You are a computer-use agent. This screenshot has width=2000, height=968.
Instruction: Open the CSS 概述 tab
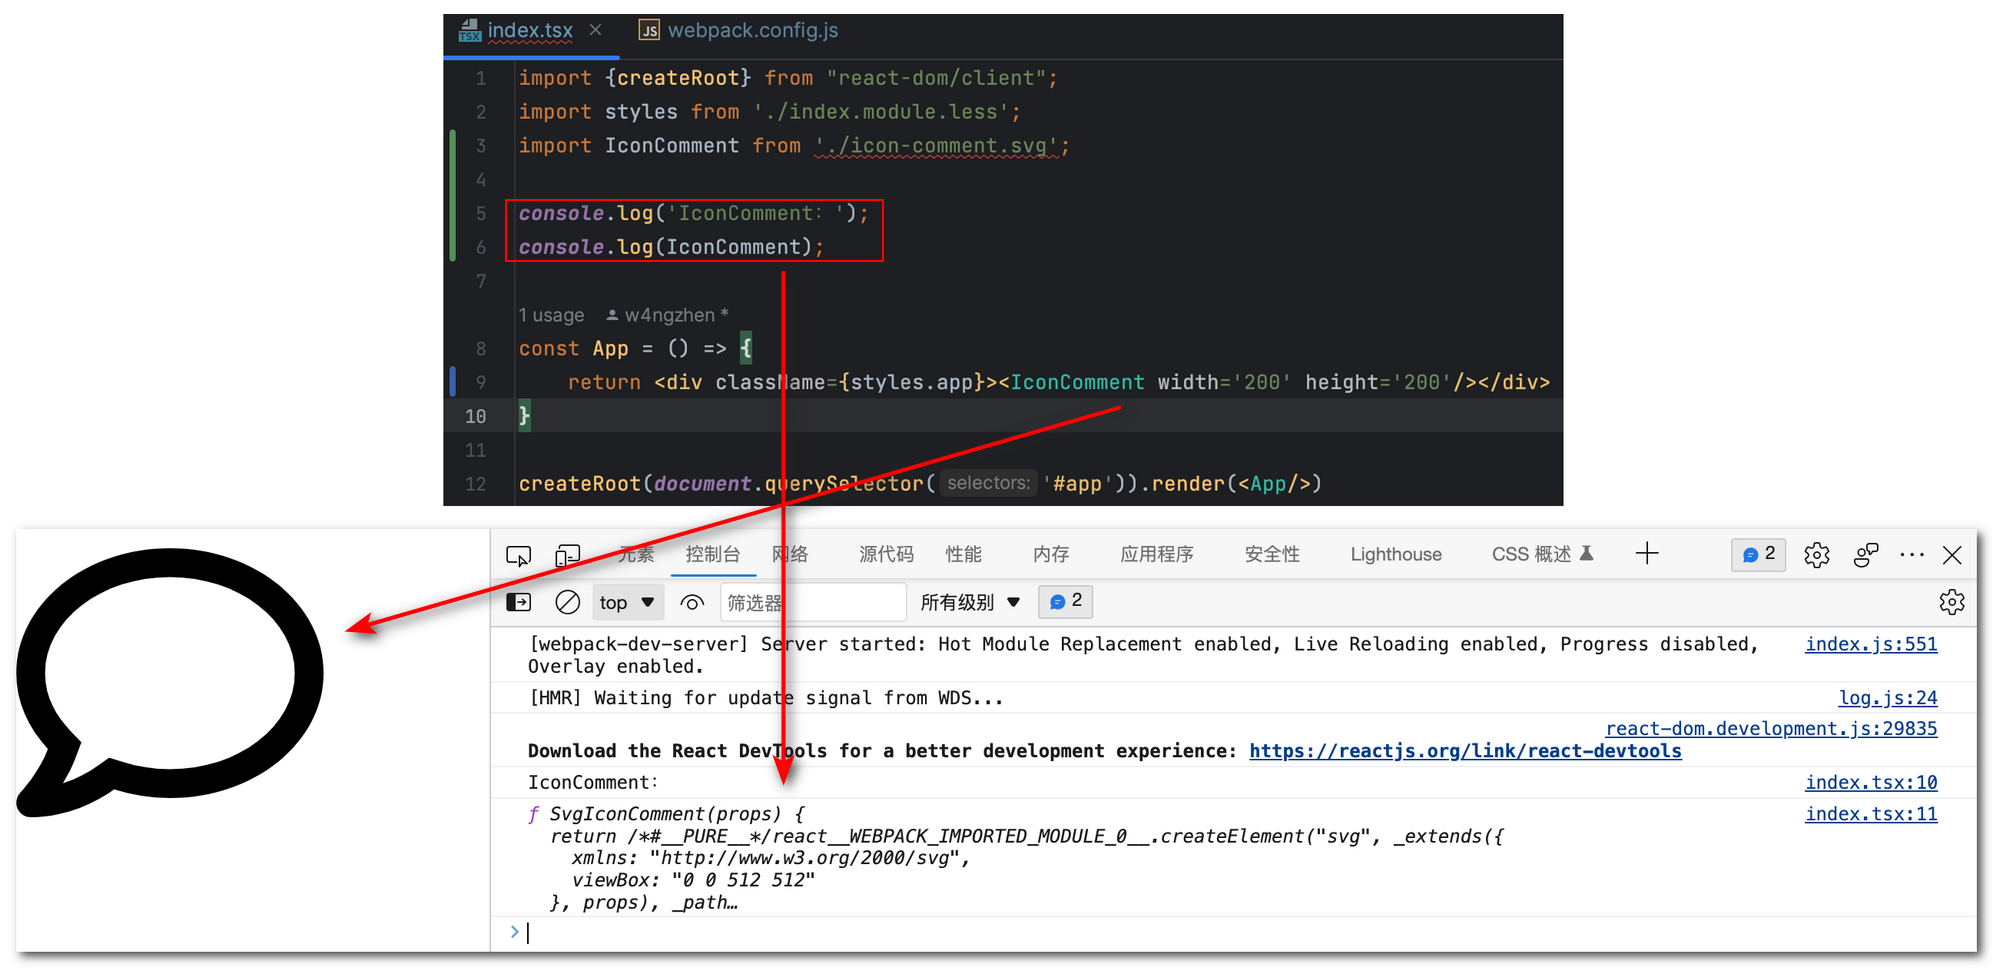pyautogui.click(x=1542, y=554)
